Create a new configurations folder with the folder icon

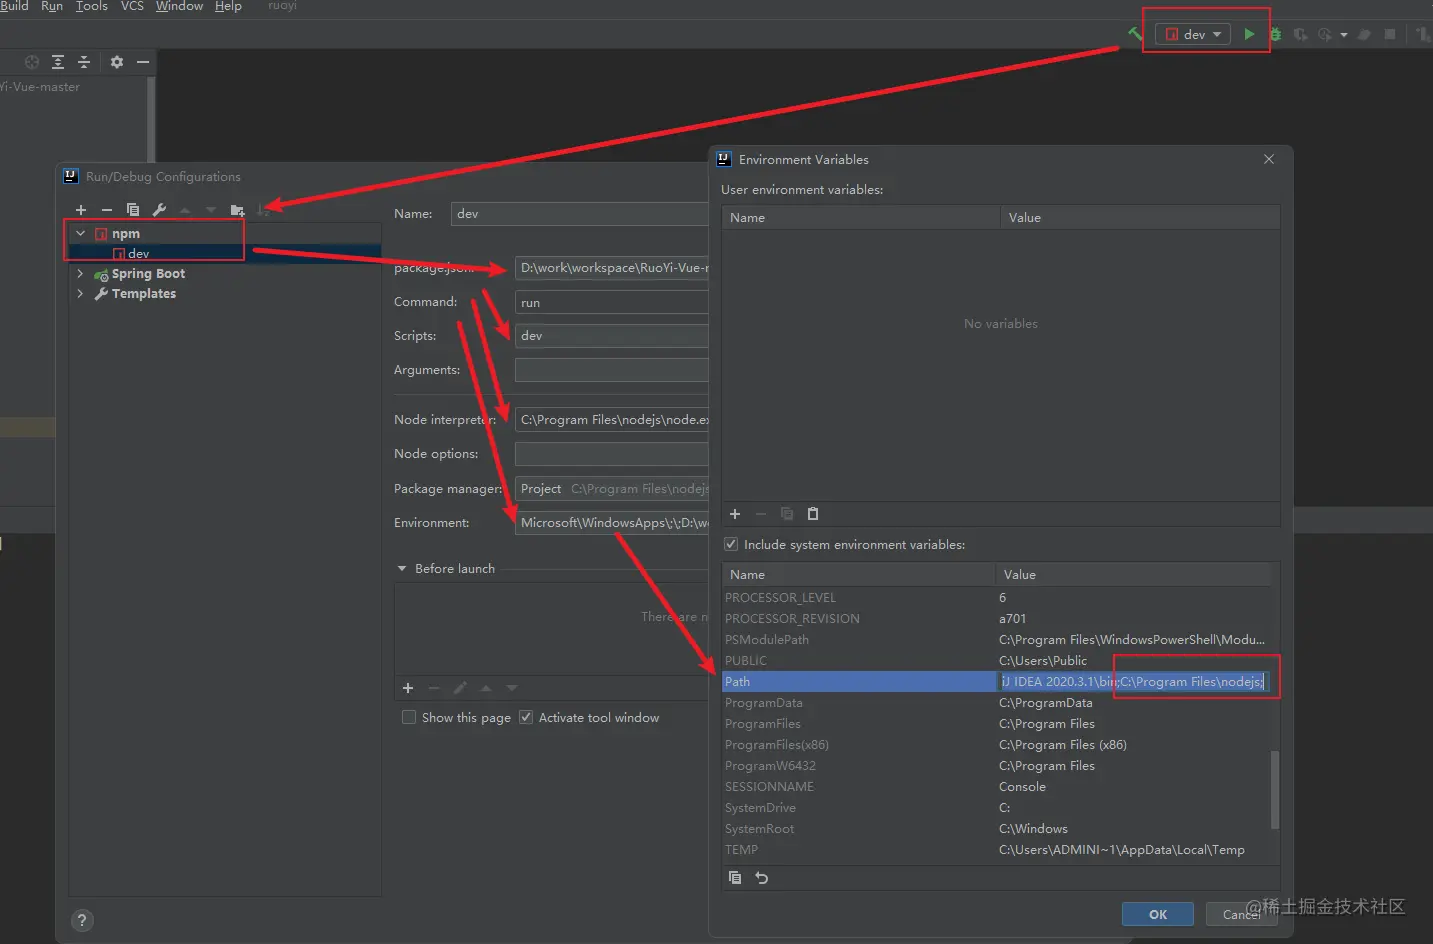[237, 210]
